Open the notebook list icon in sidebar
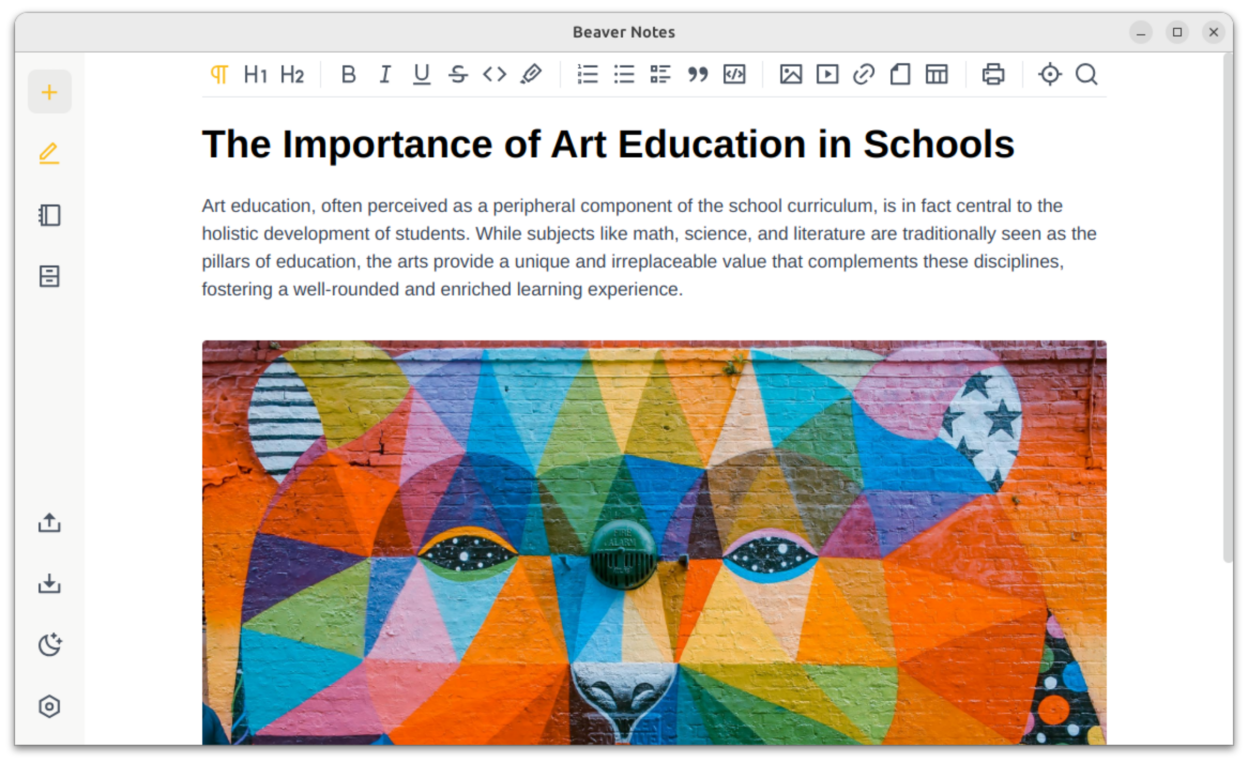 pyautogui.click(x=49, y=215)
